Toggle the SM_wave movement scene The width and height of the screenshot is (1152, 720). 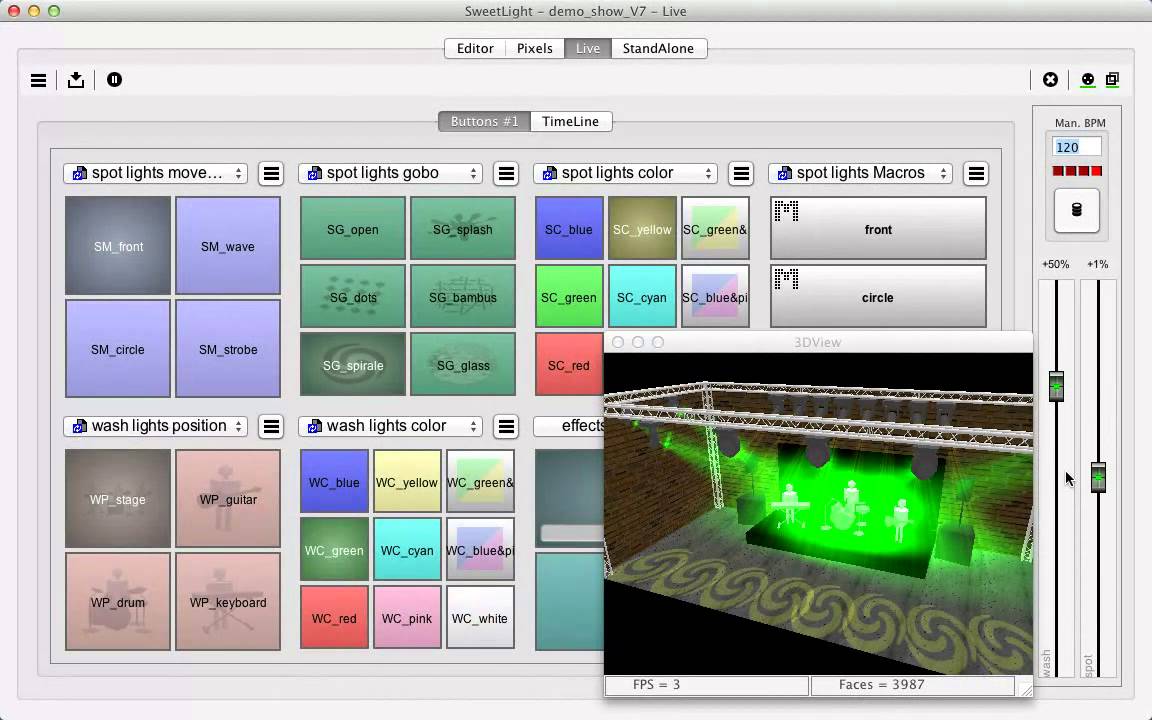(228, 245)
